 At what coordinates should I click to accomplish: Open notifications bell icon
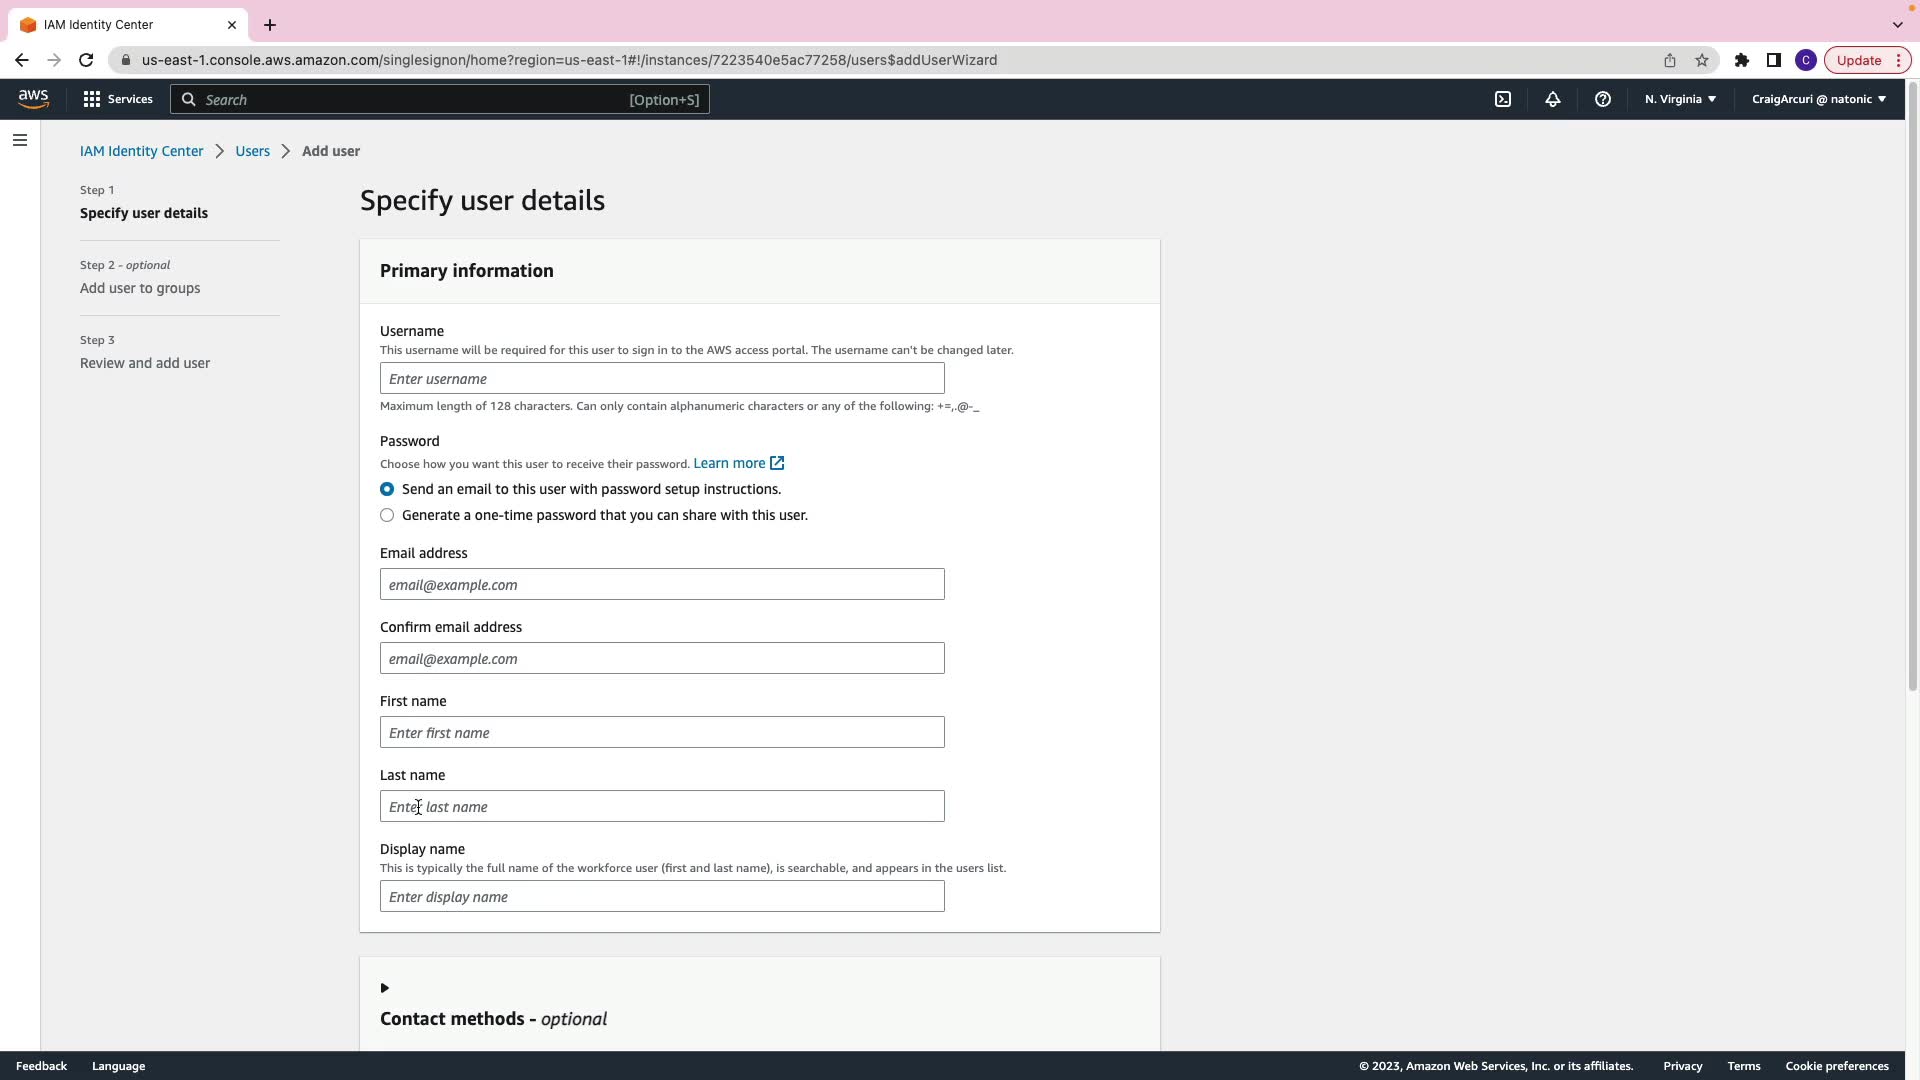pos(1553,99)
